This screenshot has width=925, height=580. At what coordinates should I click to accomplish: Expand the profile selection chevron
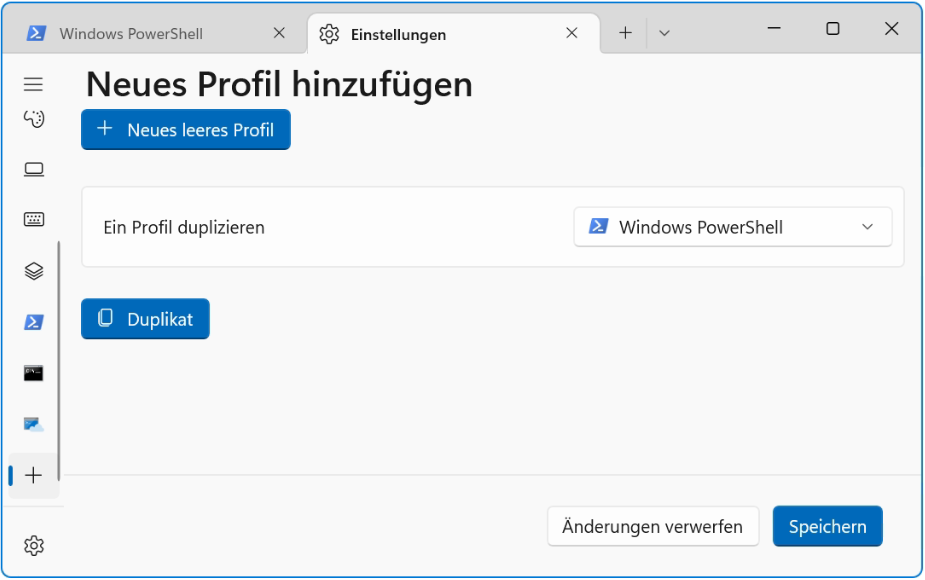(868, 227)
